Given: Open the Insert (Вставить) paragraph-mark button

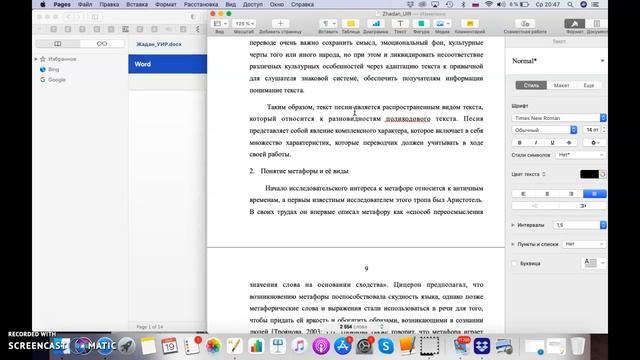Looking at the screenshot, I should (328, 24).
